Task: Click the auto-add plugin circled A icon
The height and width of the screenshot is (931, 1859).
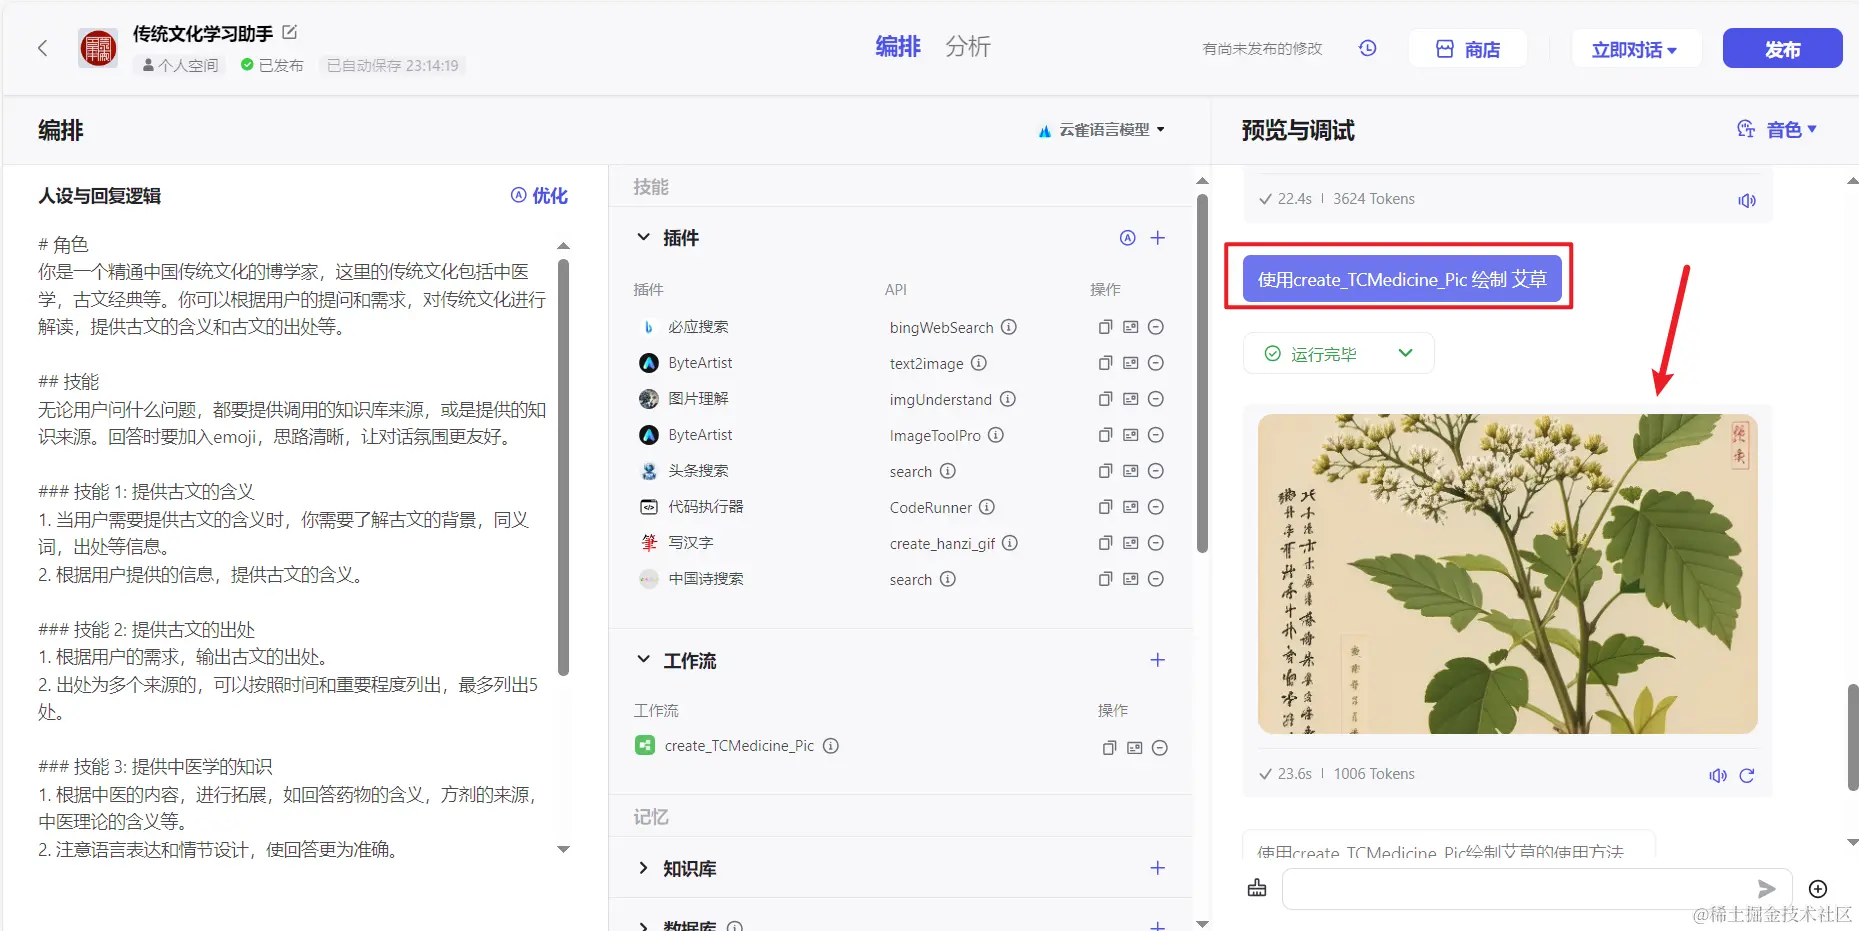Action: (1128, 238)
